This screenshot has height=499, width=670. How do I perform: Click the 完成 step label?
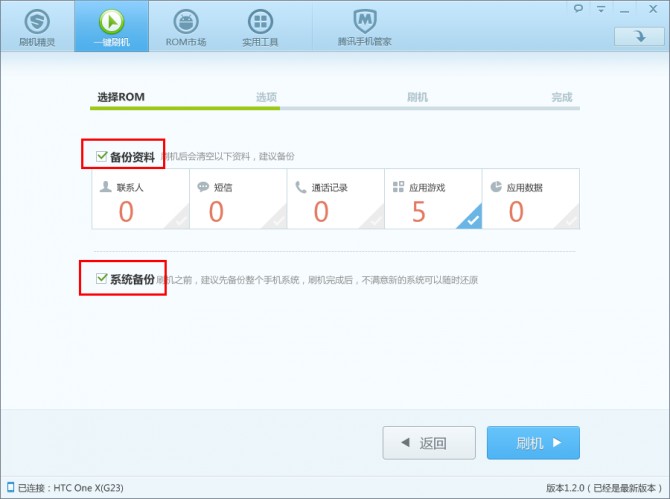(x=562, y=97)
